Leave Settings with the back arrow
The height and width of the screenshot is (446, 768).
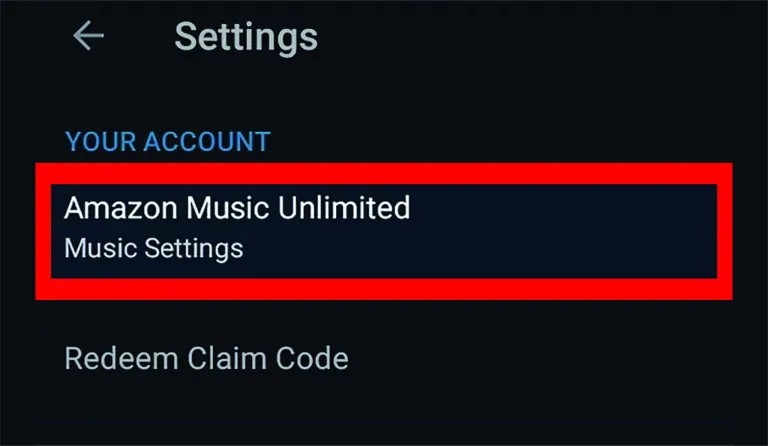88,35
